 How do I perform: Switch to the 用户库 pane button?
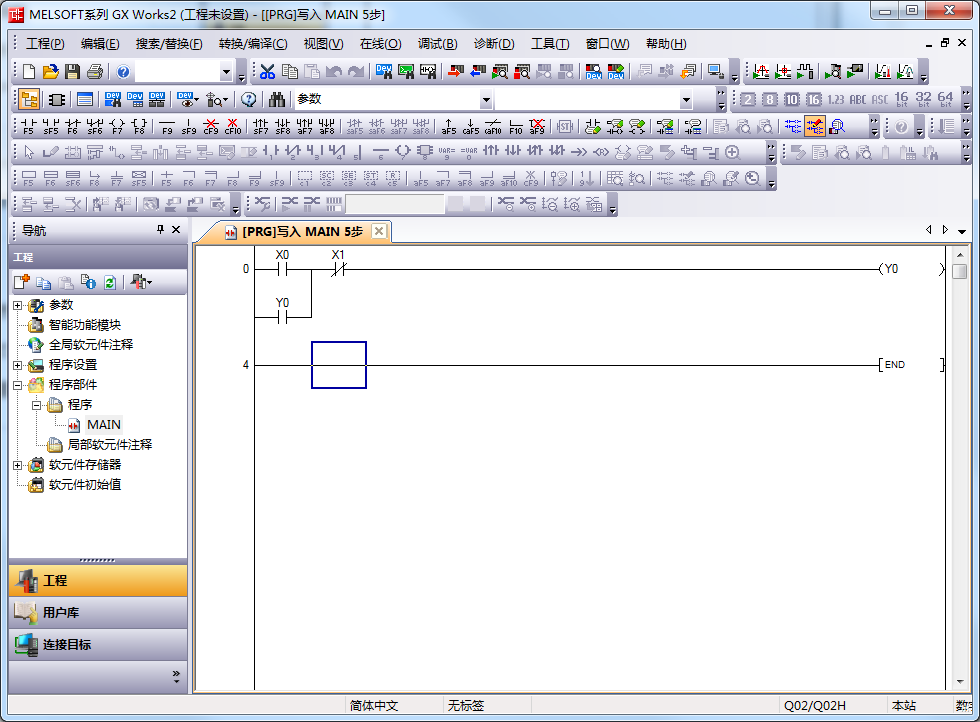point(98,612)
